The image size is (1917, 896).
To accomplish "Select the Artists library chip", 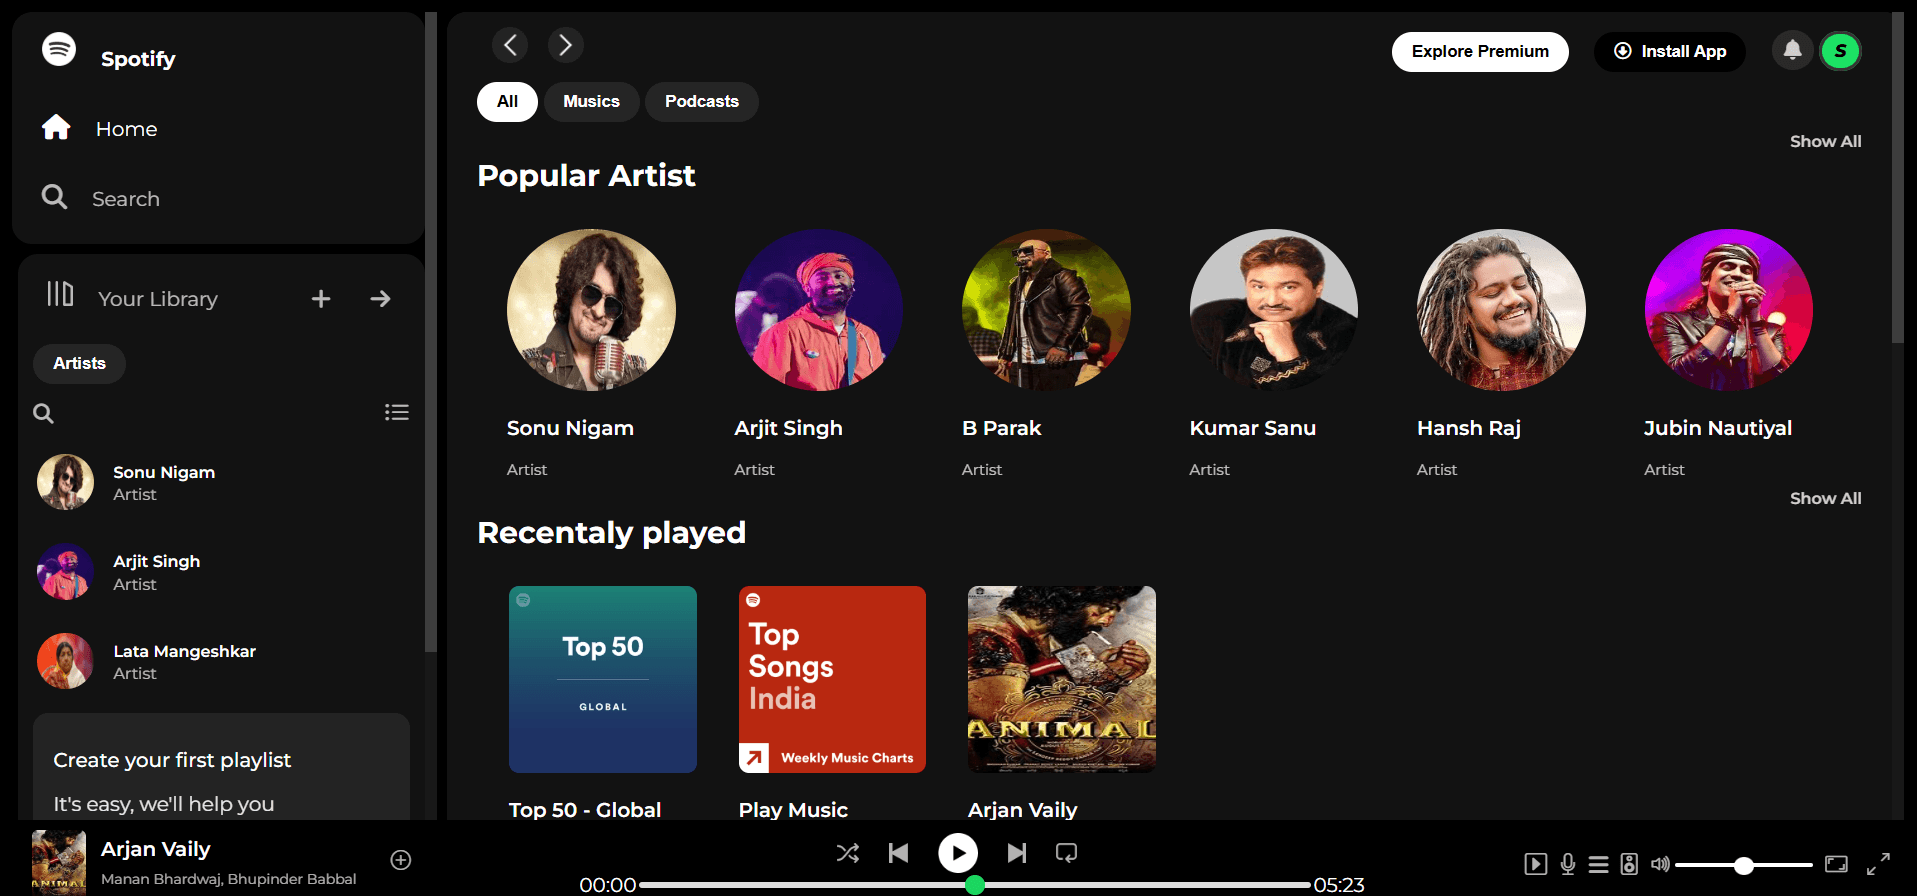I will (79, 364).
